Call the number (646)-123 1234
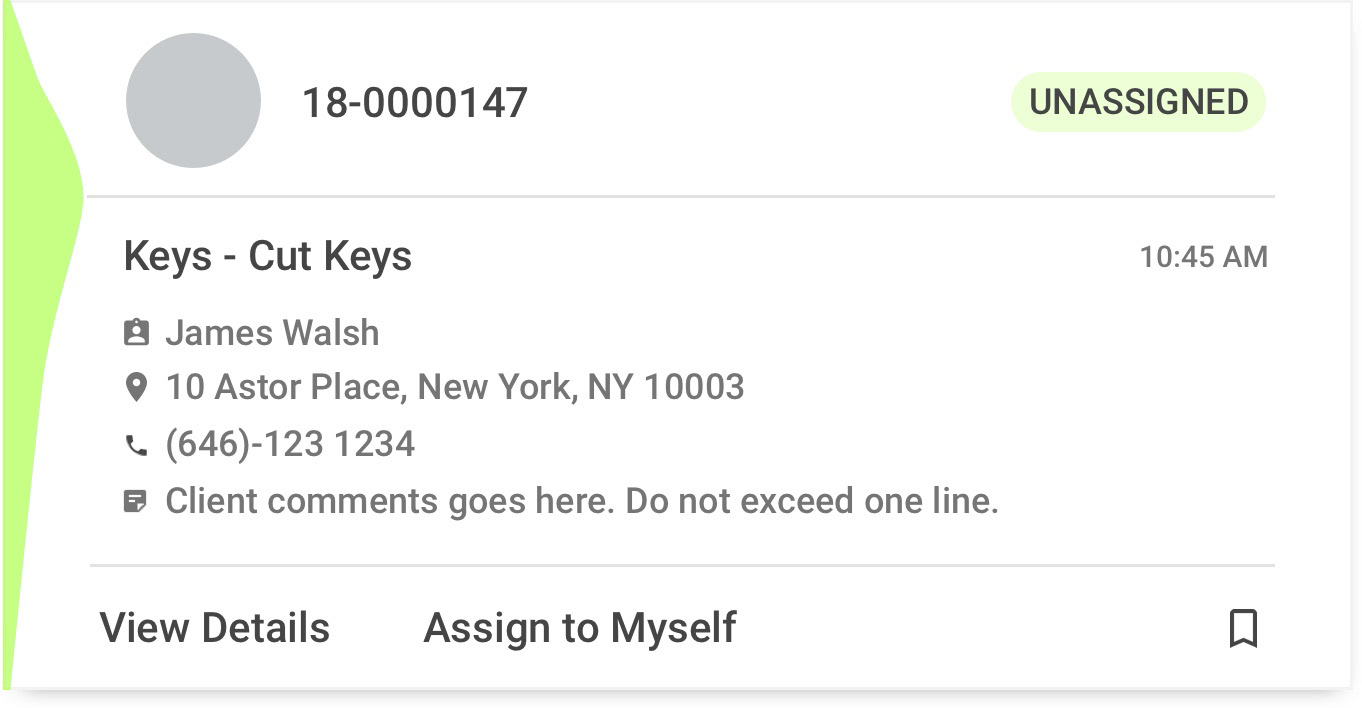This screenshot has width=1362, height=708. click(x=290, y=444)
